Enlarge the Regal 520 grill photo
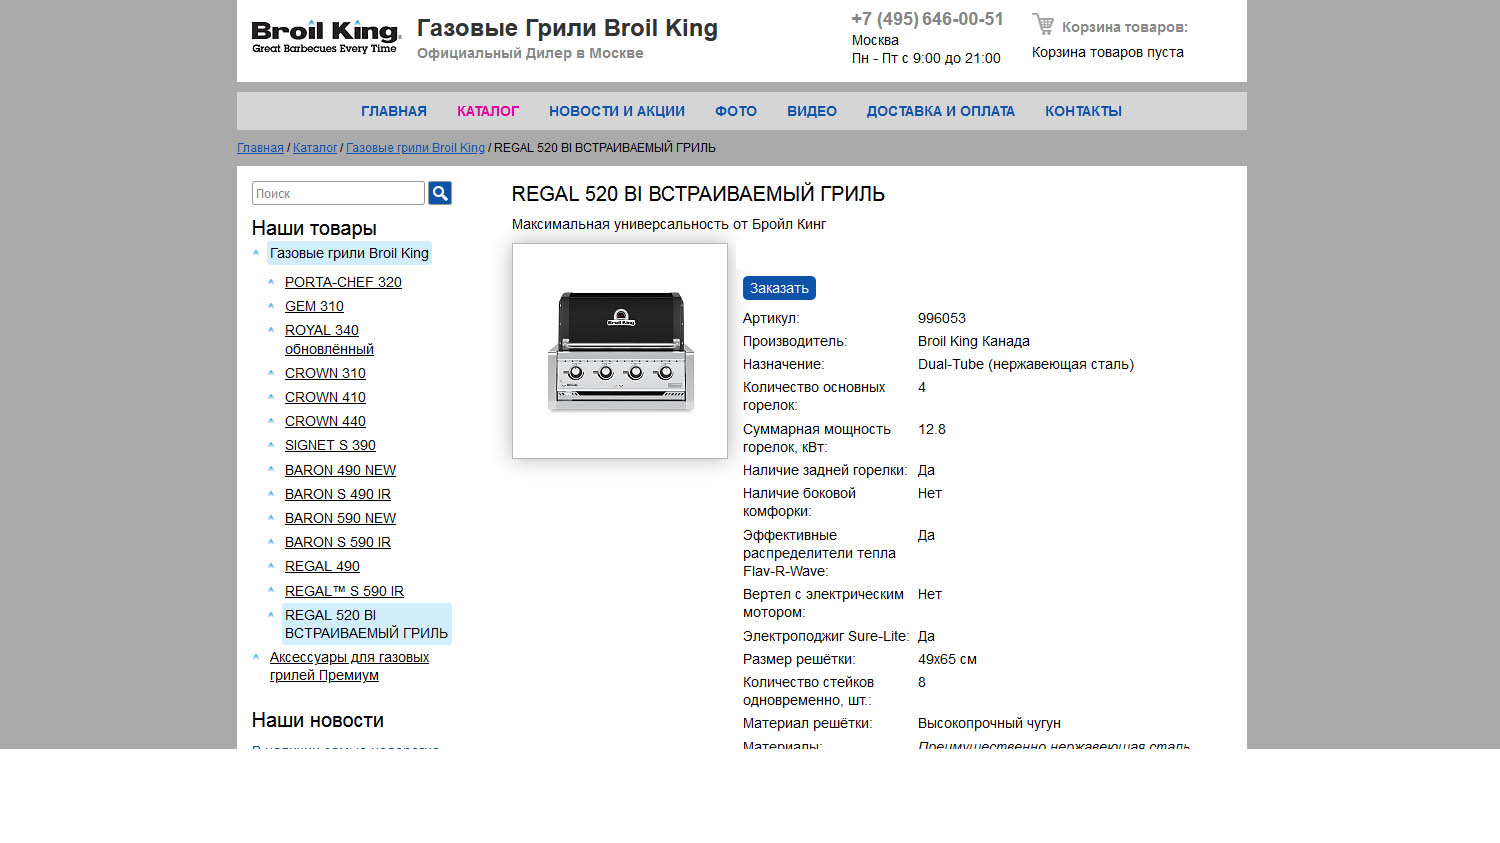1500x843 pixels. (620, 351)
